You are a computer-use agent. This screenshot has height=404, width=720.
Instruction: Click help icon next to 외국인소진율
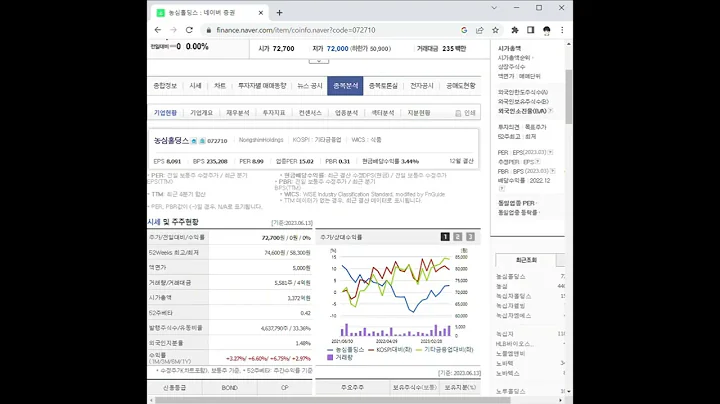(x=551, y=111)
